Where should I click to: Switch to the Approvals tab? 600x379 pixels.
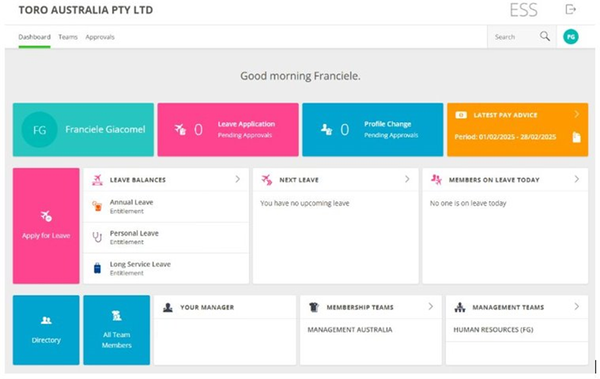[100, 37]
